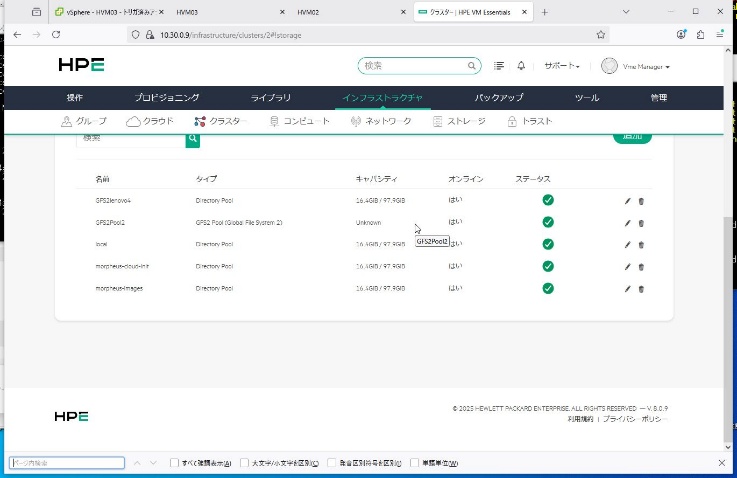
Task: Click the green storage search magnifier button
Action: click(192, 139)
